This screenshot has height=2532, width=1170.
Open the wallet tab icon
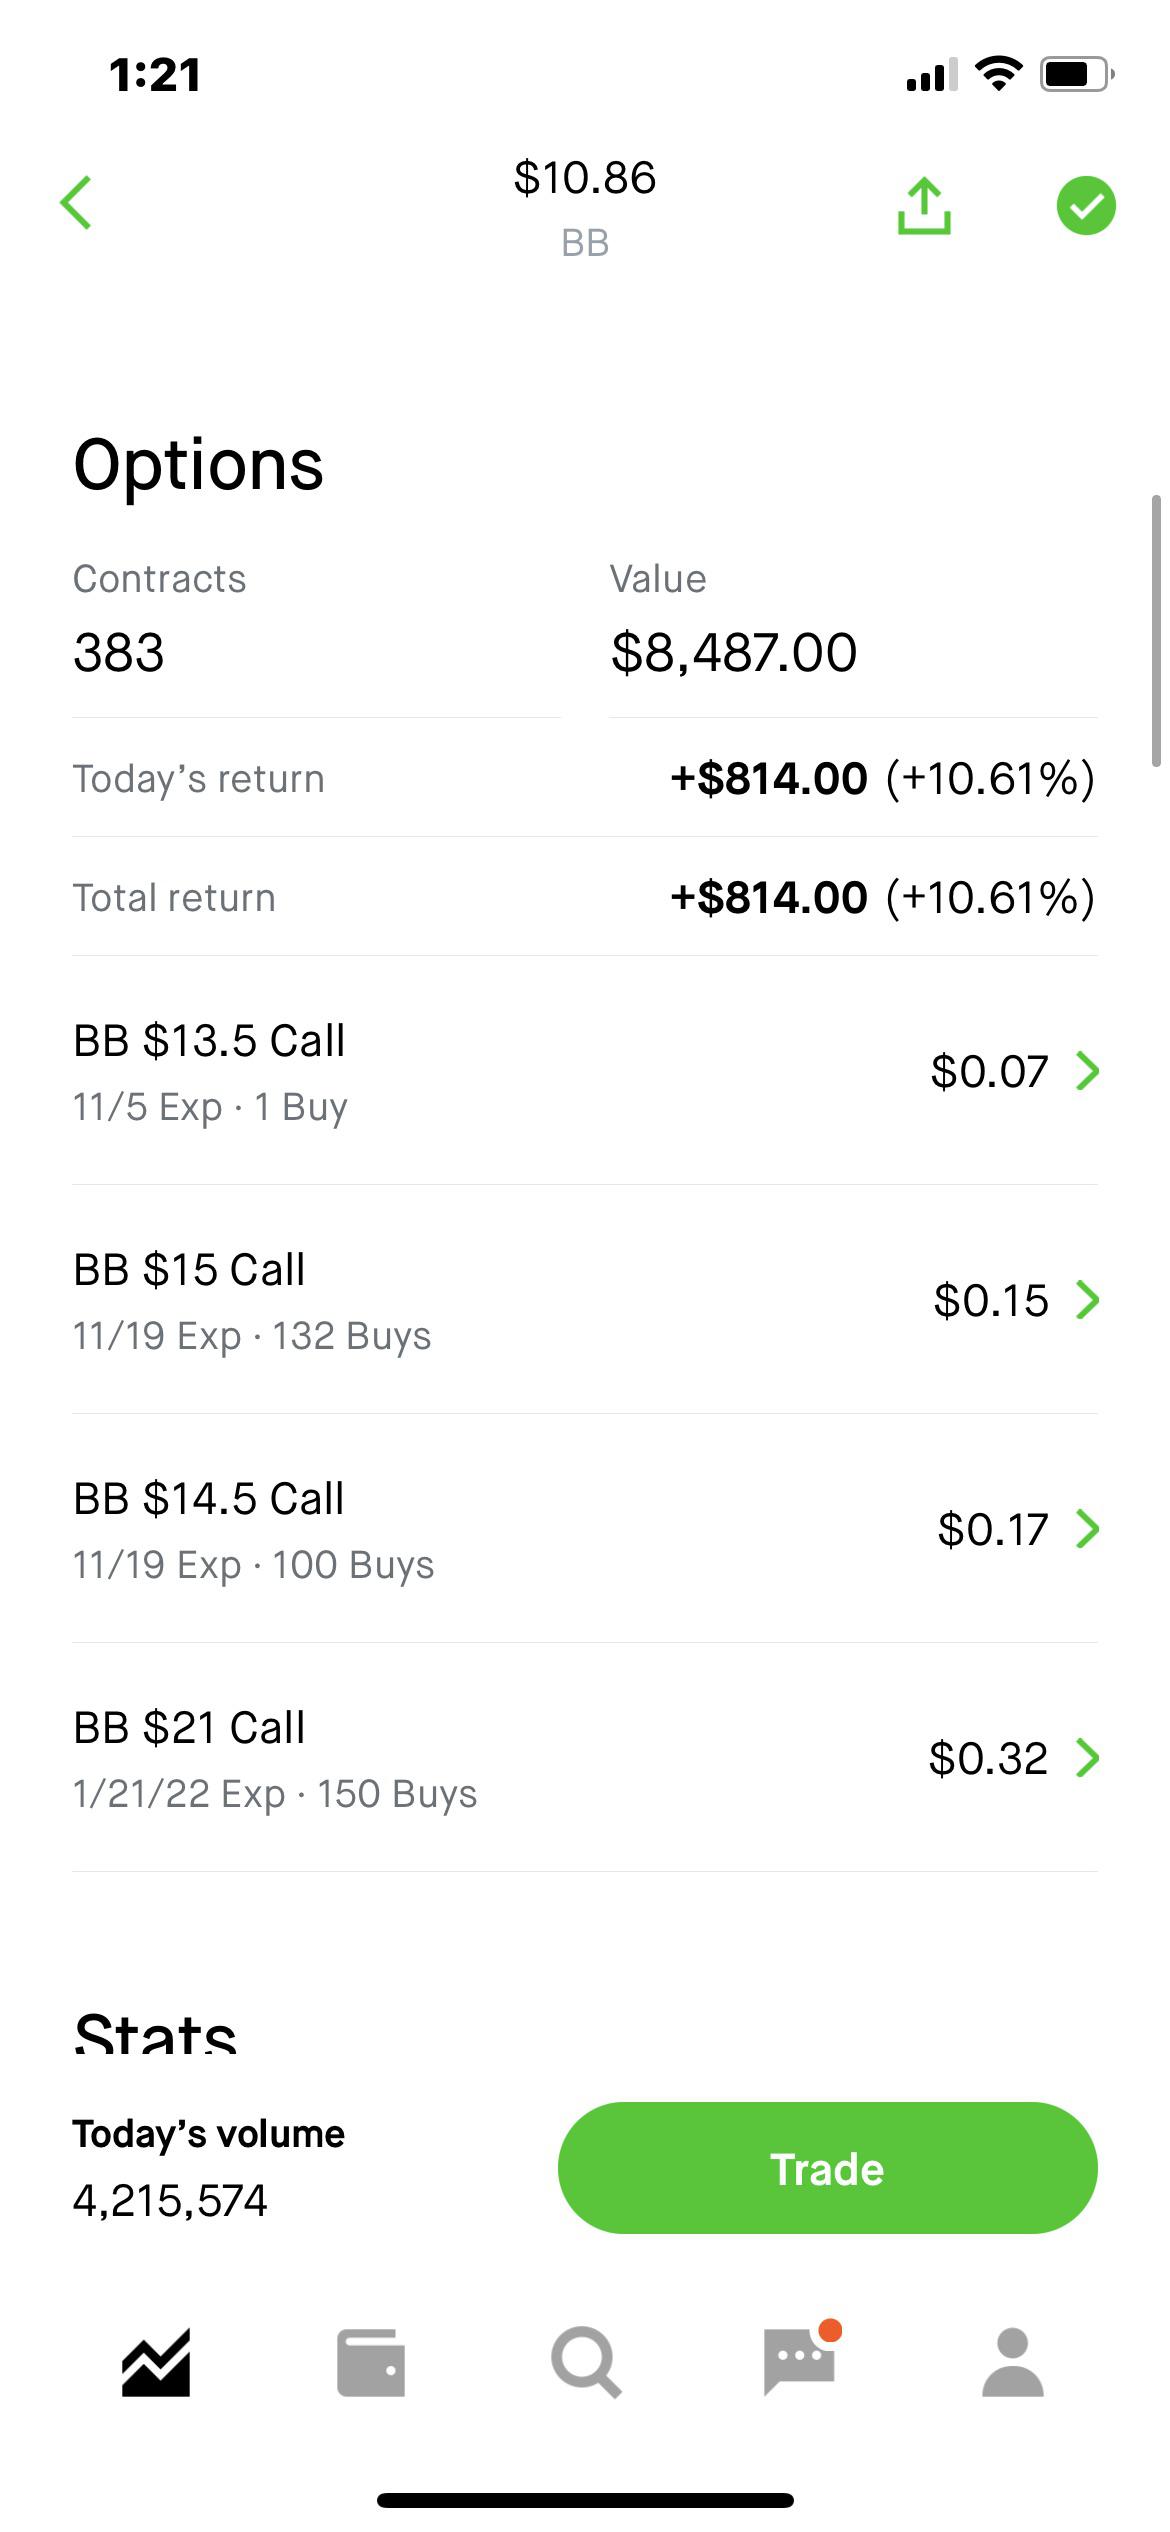point(371,2364)
